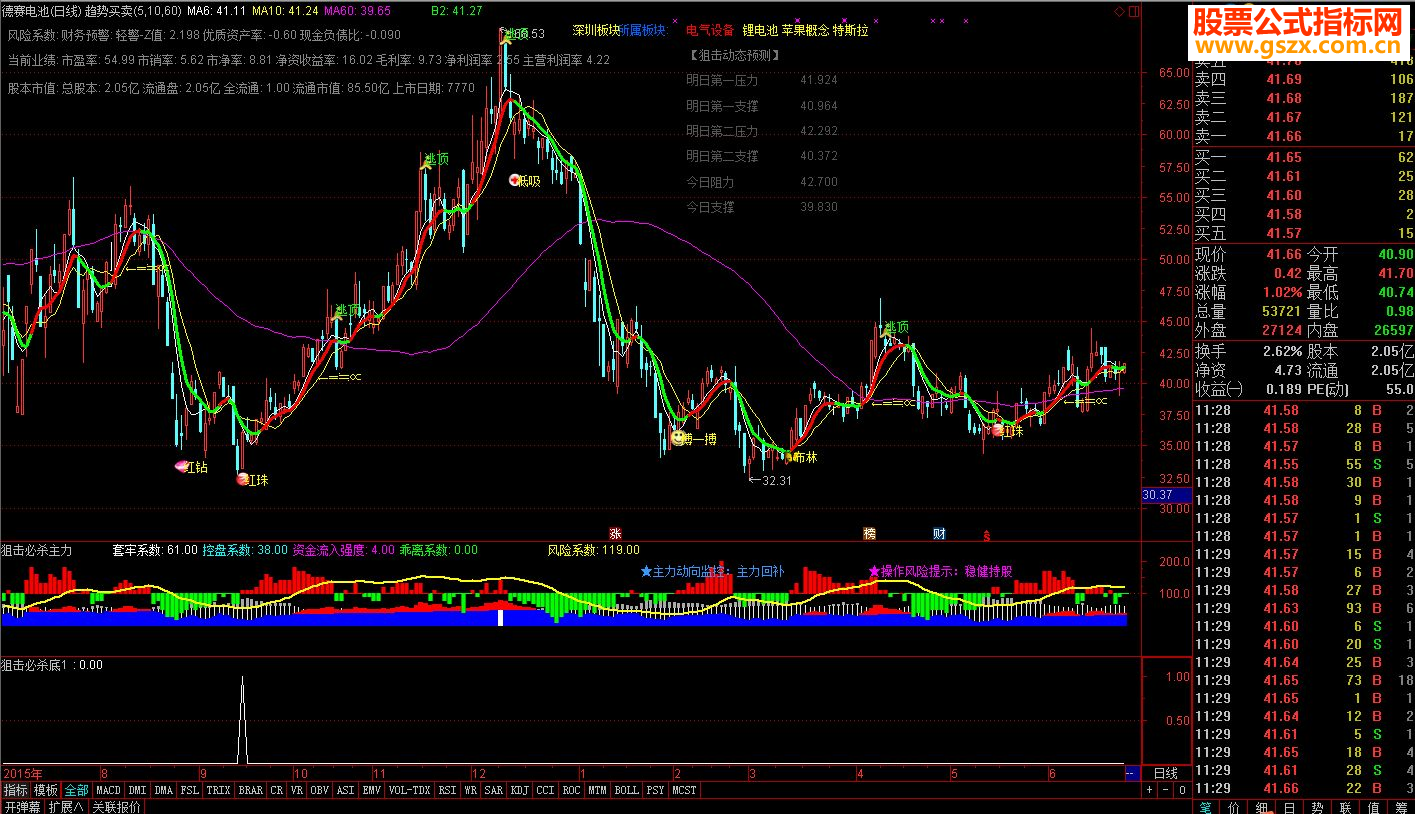Click the 红钻 signal icon
The height and width of the screenshot is (814, 1415).
click(181, 466)
